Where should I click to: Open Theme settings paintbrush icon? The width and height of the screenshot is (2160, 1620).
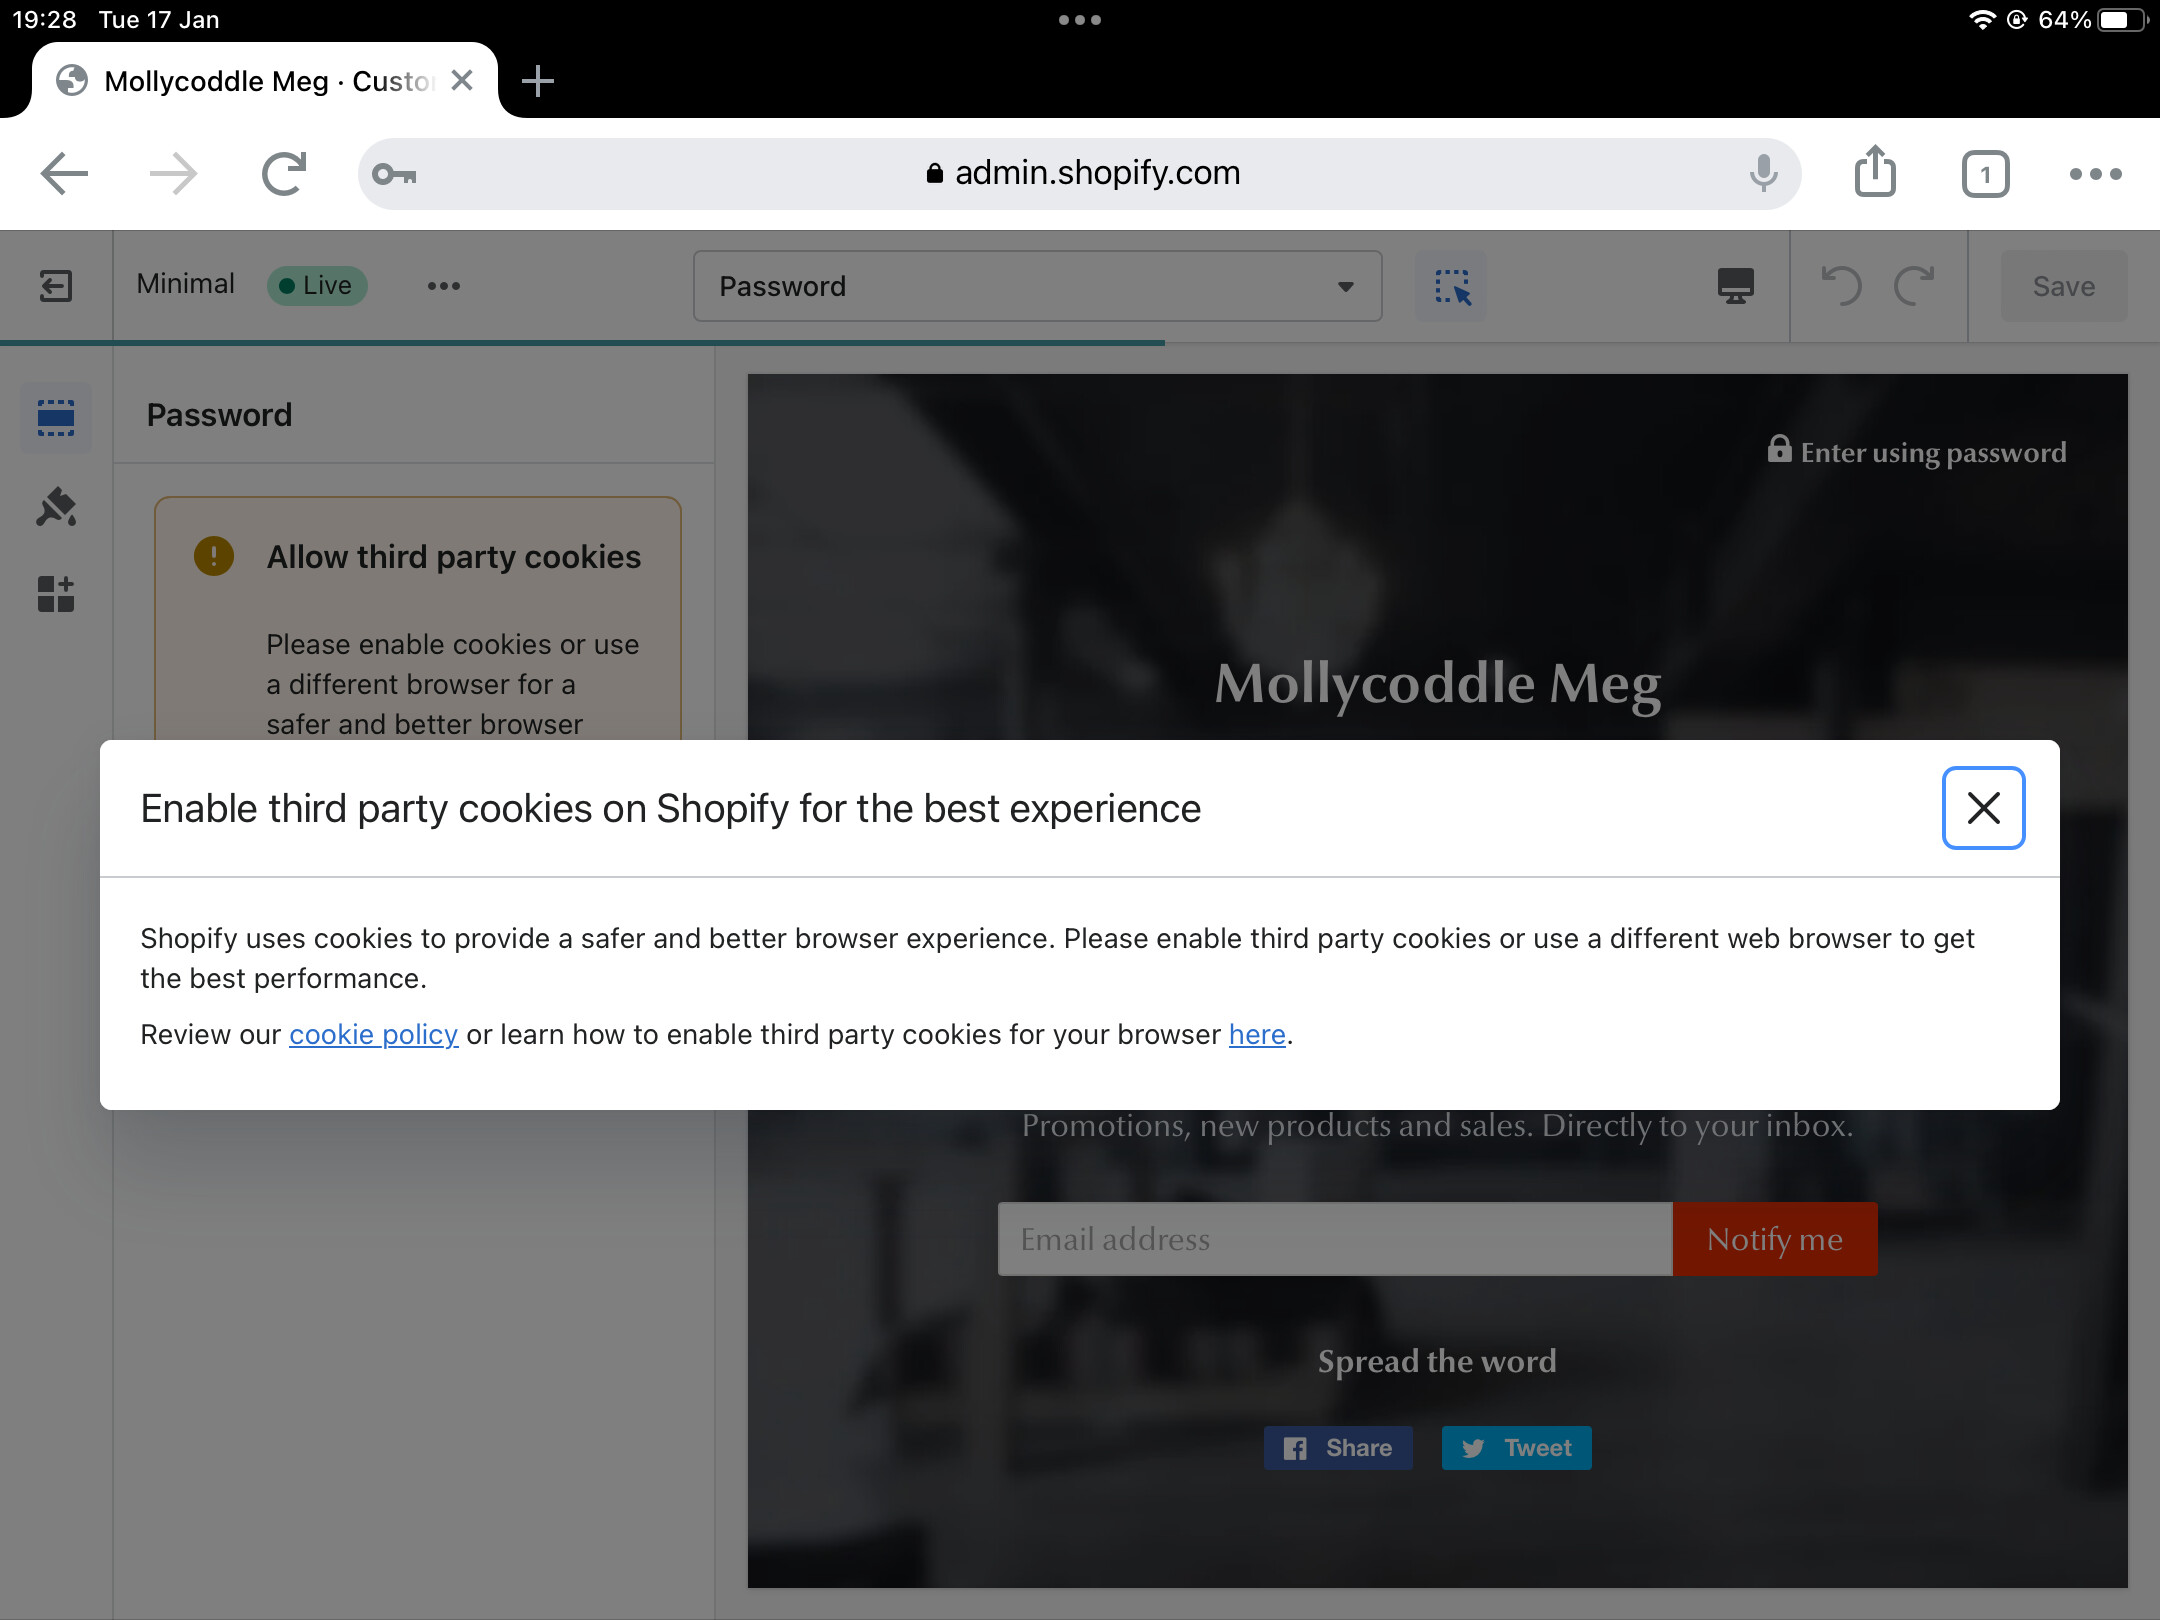click(x=56, y=507)
